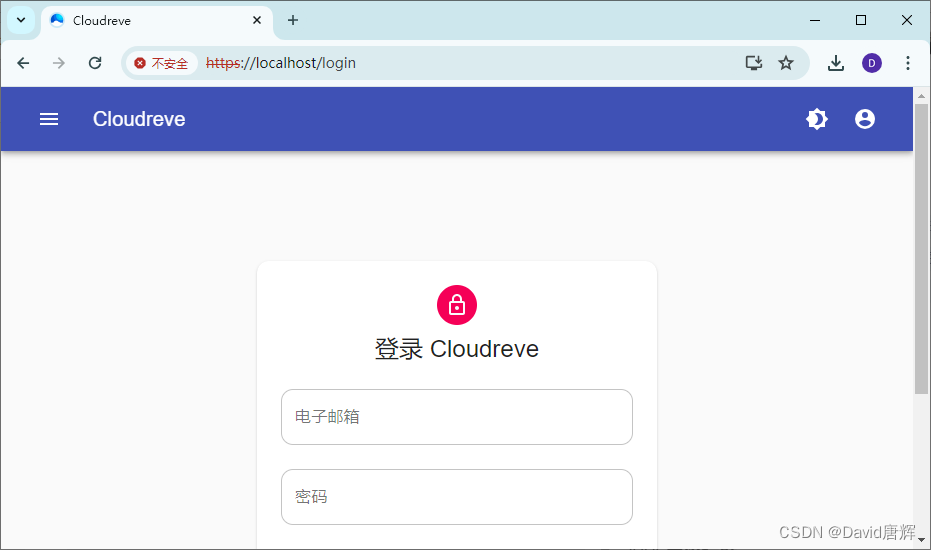Open the Chrome profile D avatar
This screenshot has height=550, width=931.
(x=872, y=63)
